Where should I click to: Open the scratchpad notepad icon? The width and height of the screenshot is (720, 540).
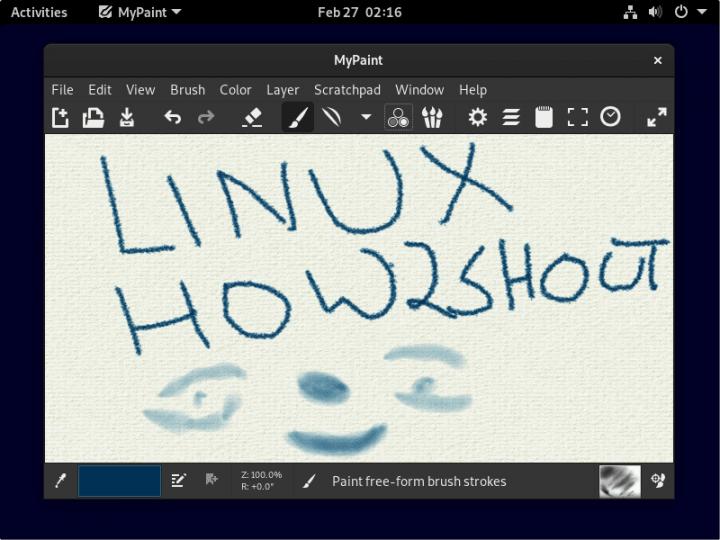pos(544,118)
